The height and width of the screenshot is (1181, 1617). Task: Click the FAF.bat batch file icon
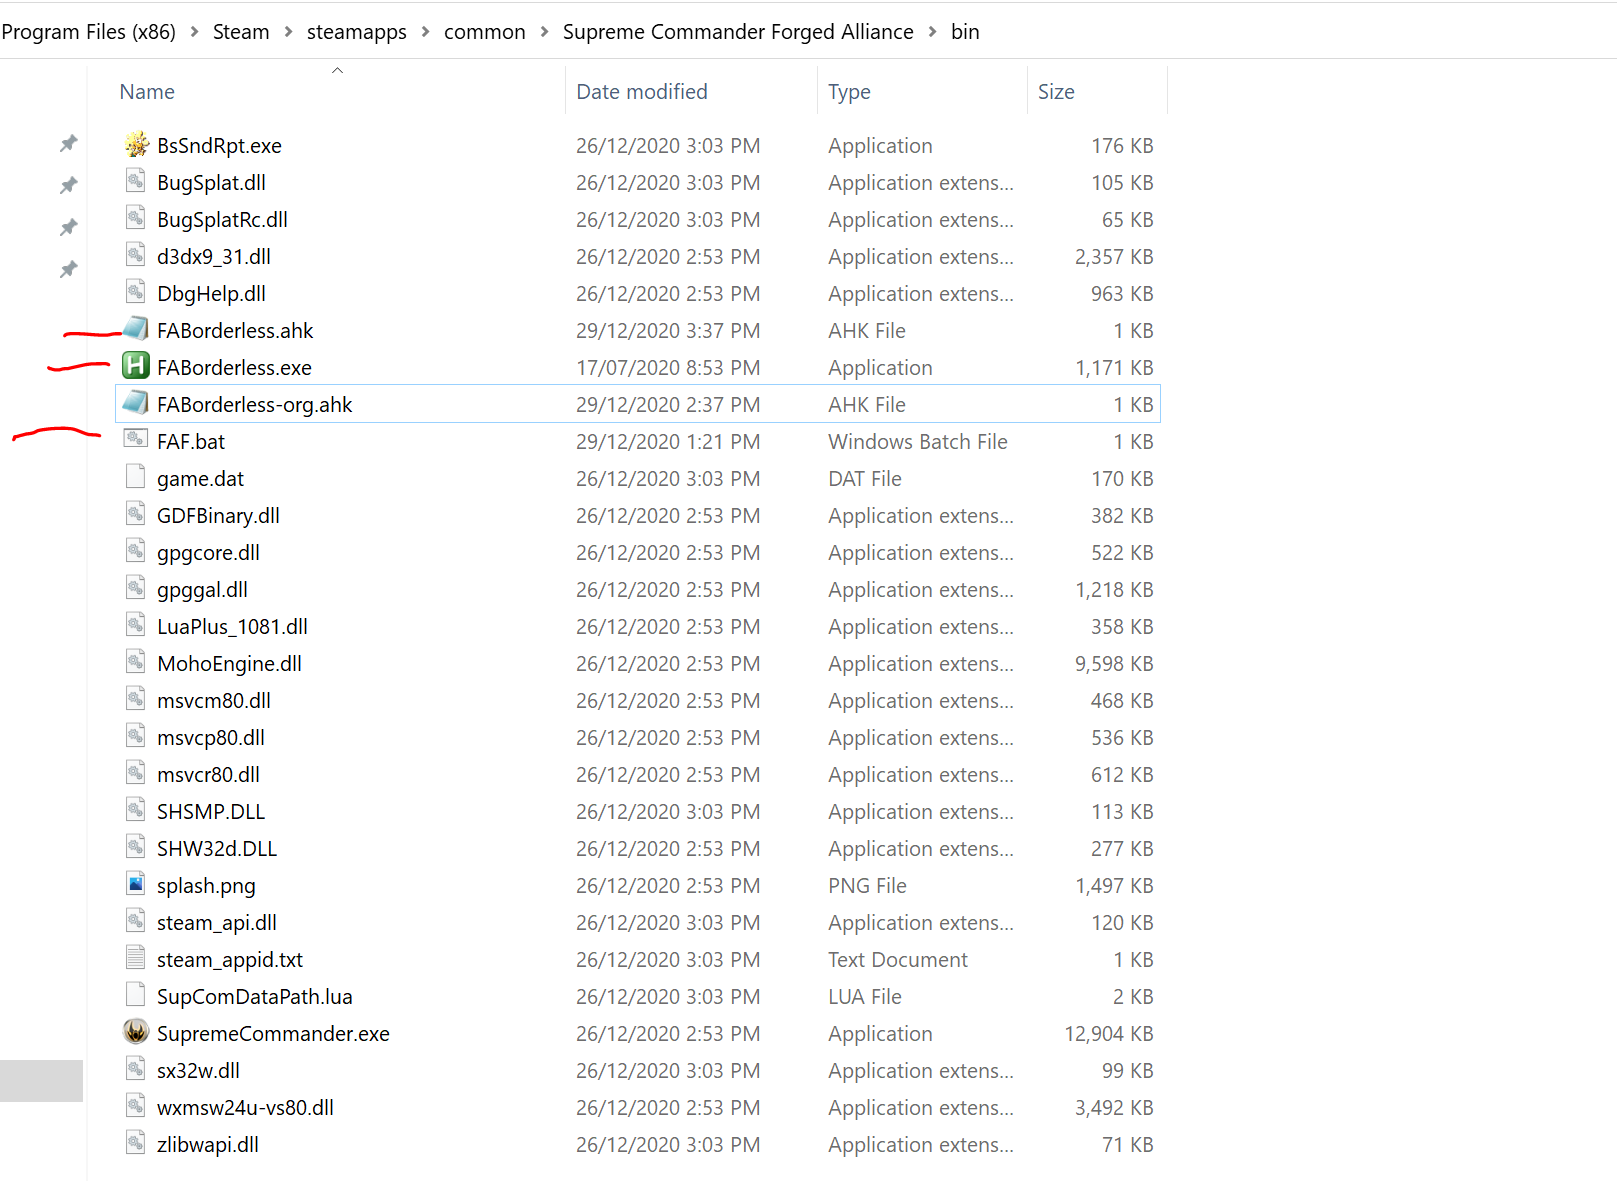pos(136,440)
